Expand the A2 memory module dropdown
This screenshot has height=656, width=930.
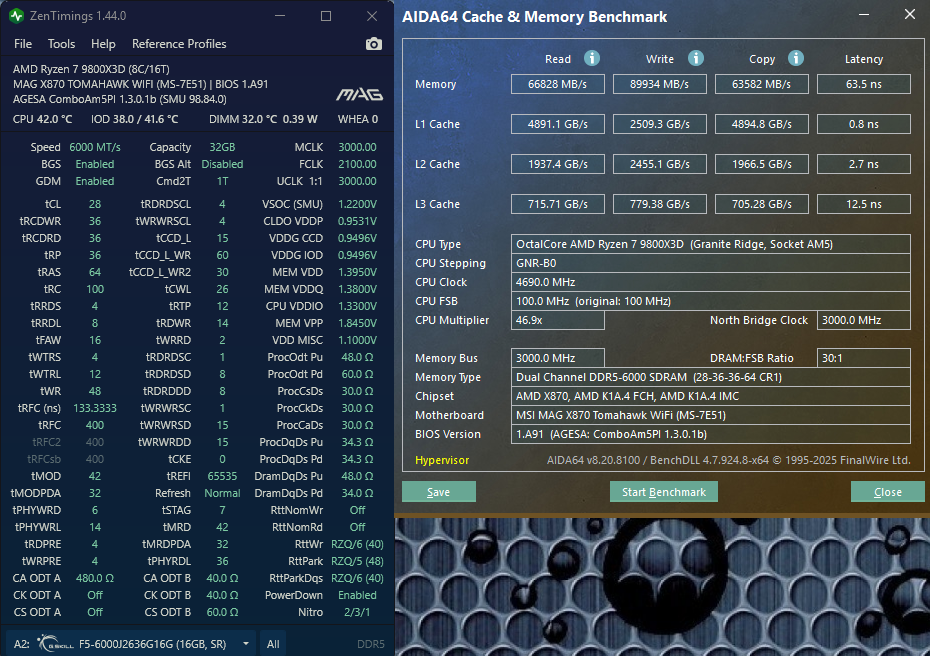click(246, 644)
